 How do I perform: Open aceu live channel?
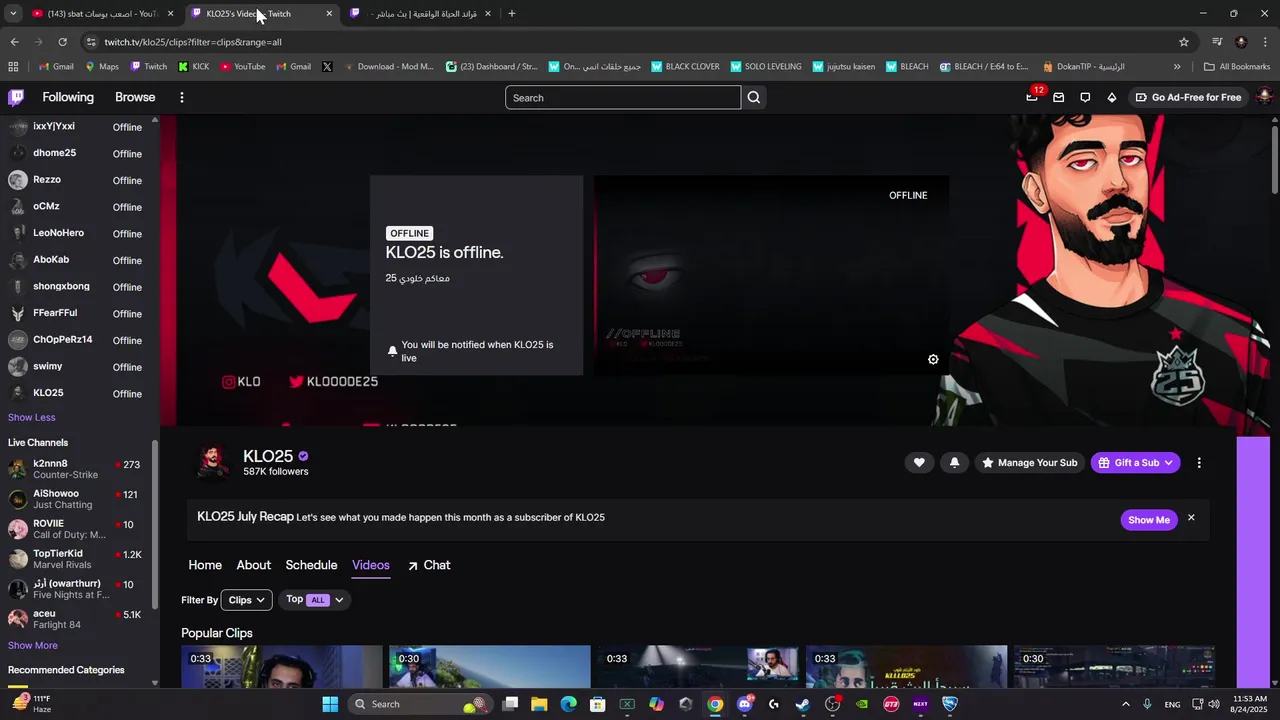[78, 619]
